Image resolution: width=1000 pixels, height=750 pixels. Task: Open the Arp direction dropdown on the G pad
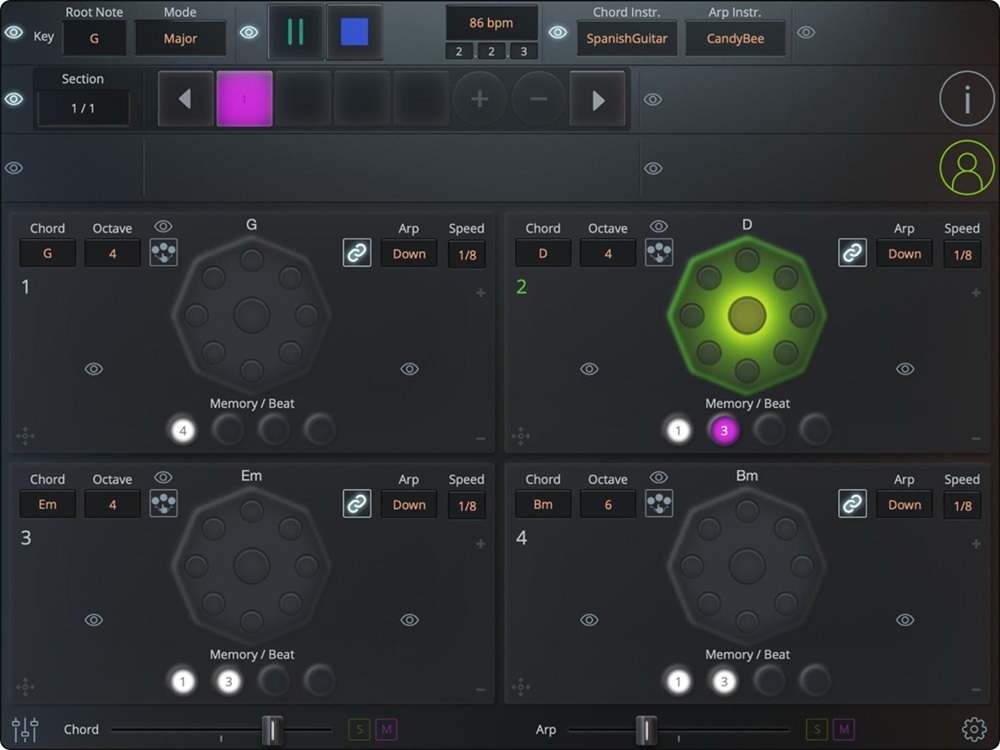tap(409, 254)
